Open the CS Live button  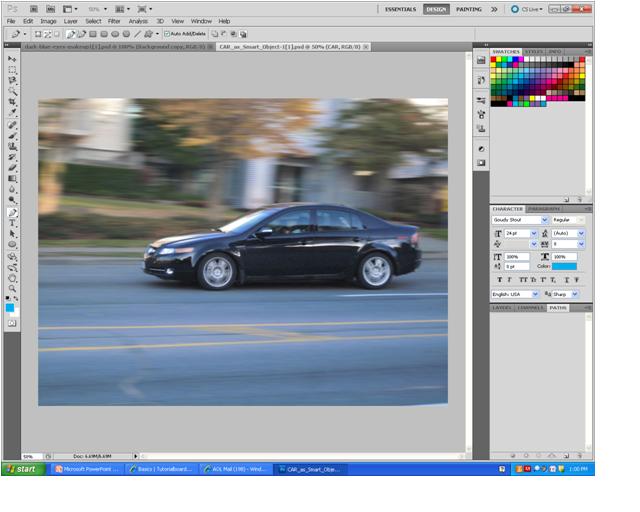tap(527, 9)
